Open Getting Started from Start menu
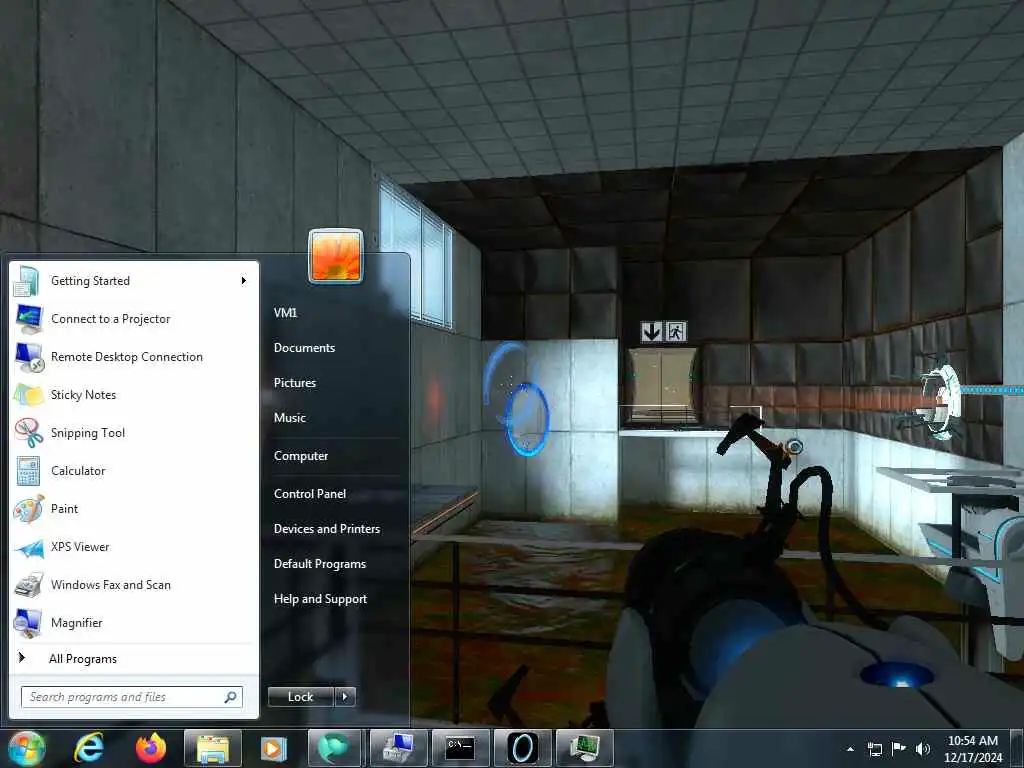The height and width of the screenshot is (768, 1024). [x=134, y=281]
